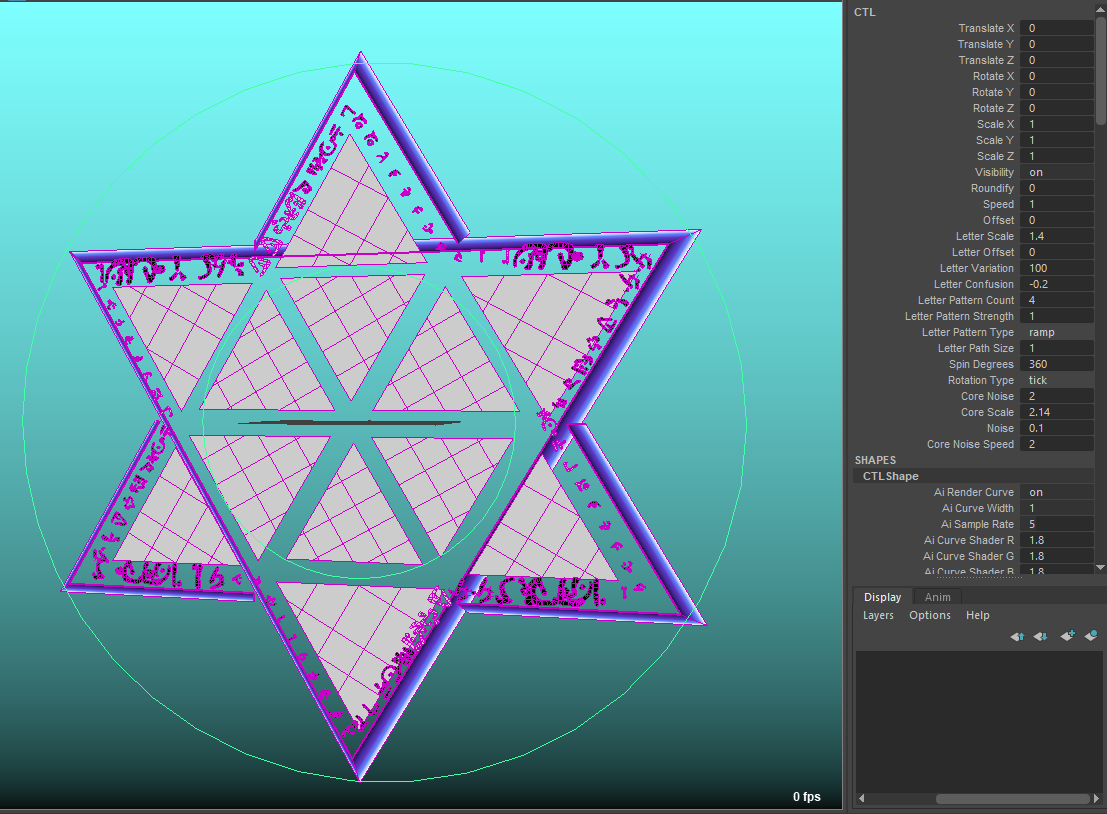Screen dimensions: 1107x814
Task: Click the SHAPES section heading
Action: click(875, 460)
